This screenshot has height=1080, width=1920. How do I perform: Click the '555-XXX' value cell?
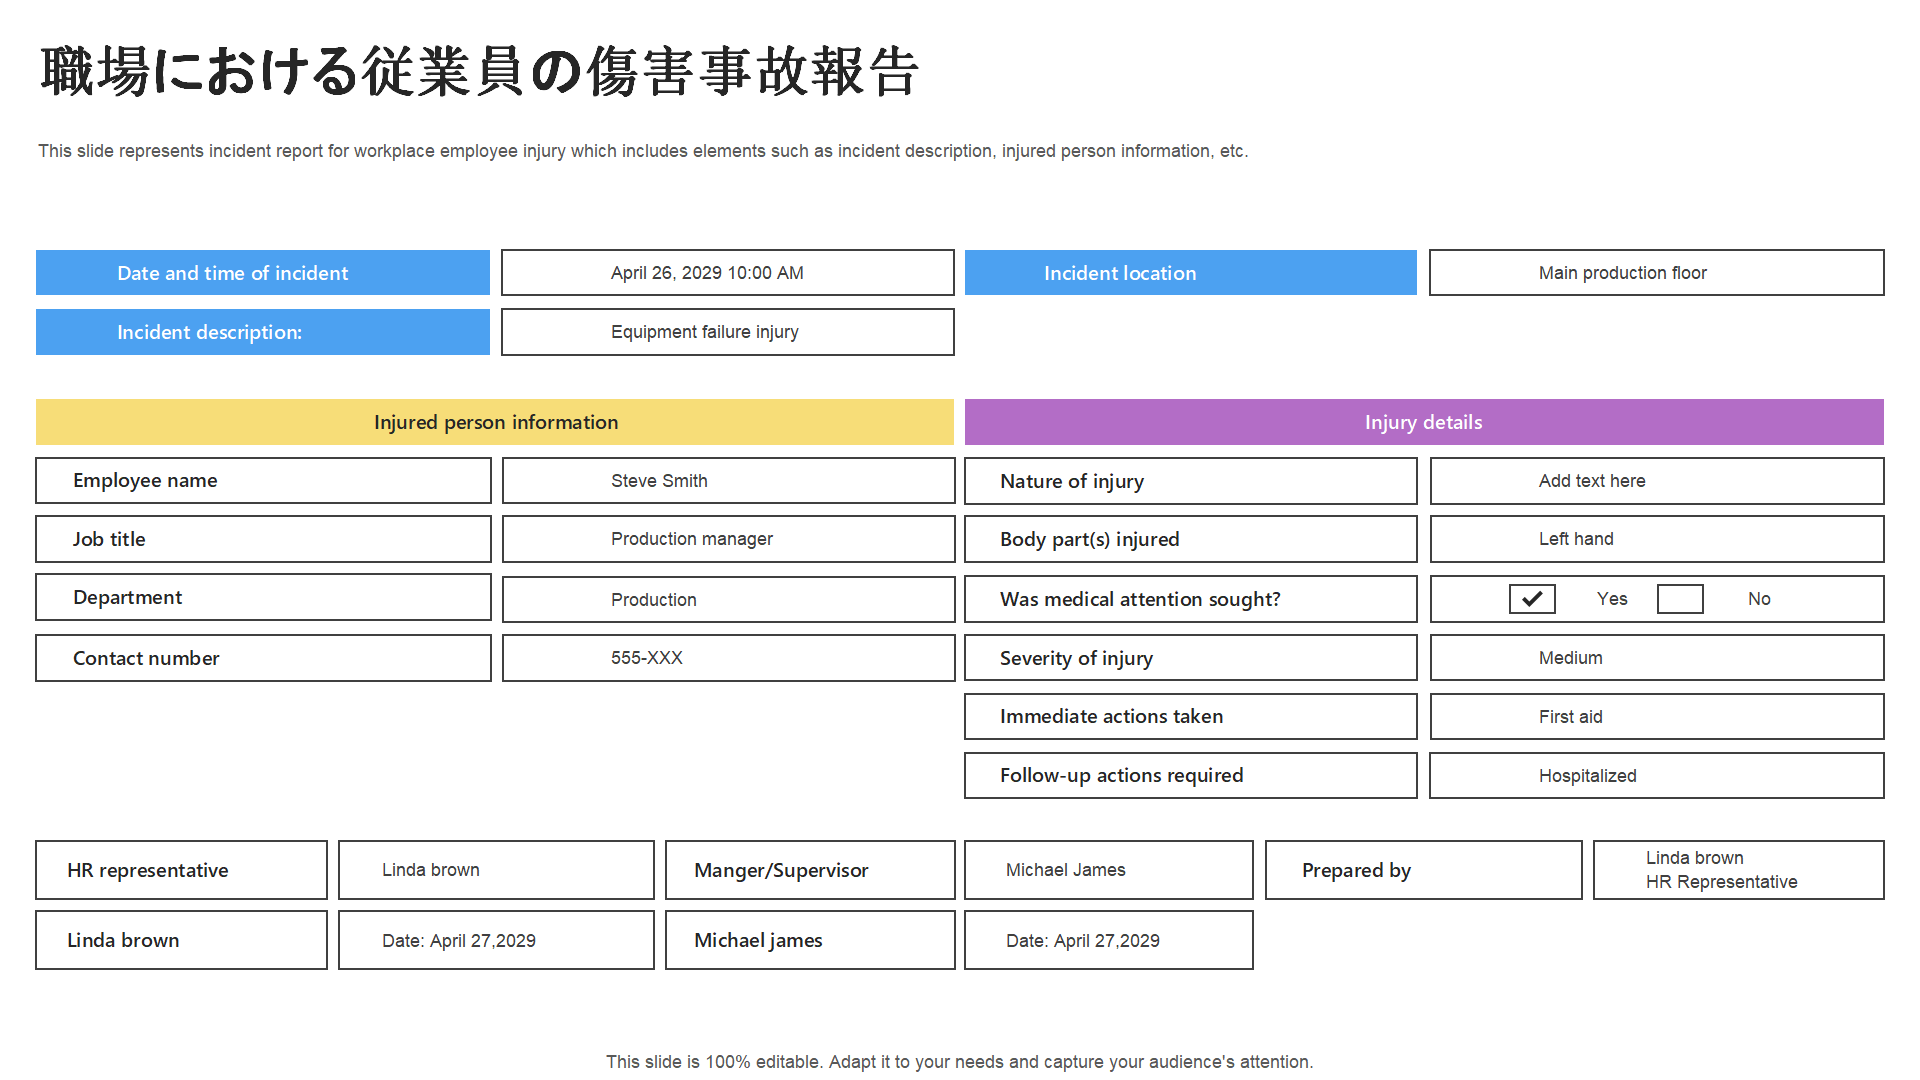[729, 658]
